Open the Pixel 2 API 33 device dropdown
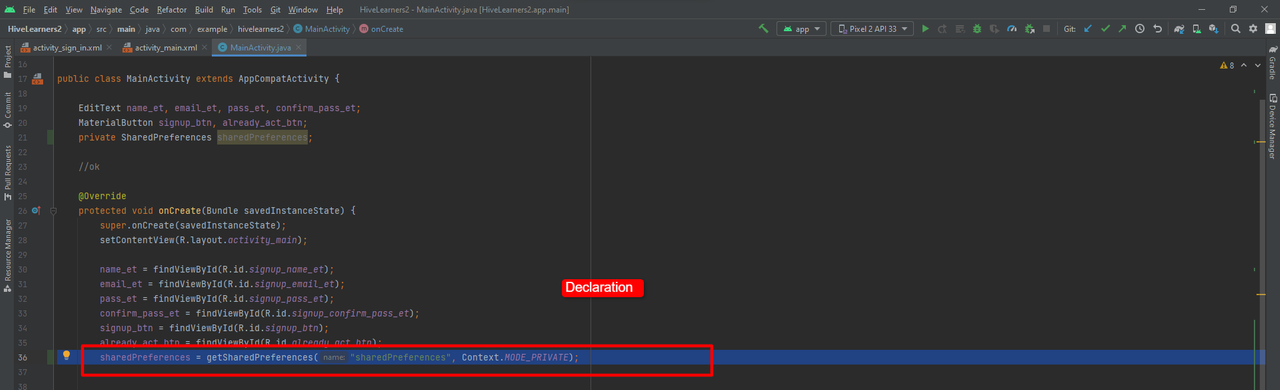Image resolution: width=1280 pixels, height=390 pixels. [872, 29]
